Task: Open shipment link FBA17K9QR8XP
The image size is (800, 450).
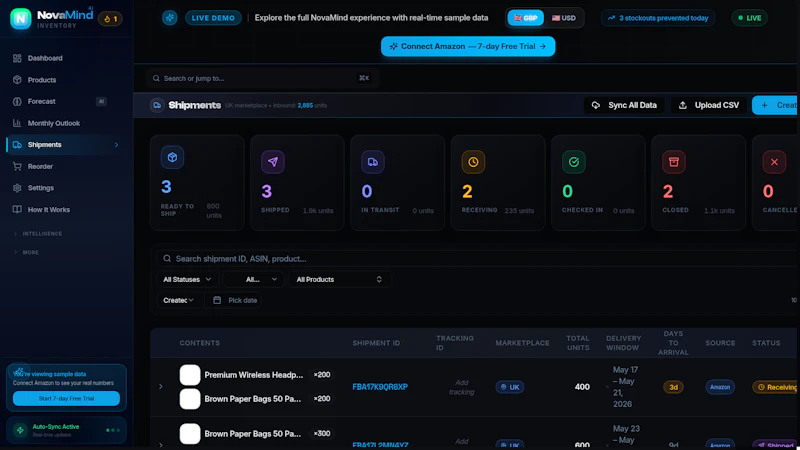Action: pos(380,387)
